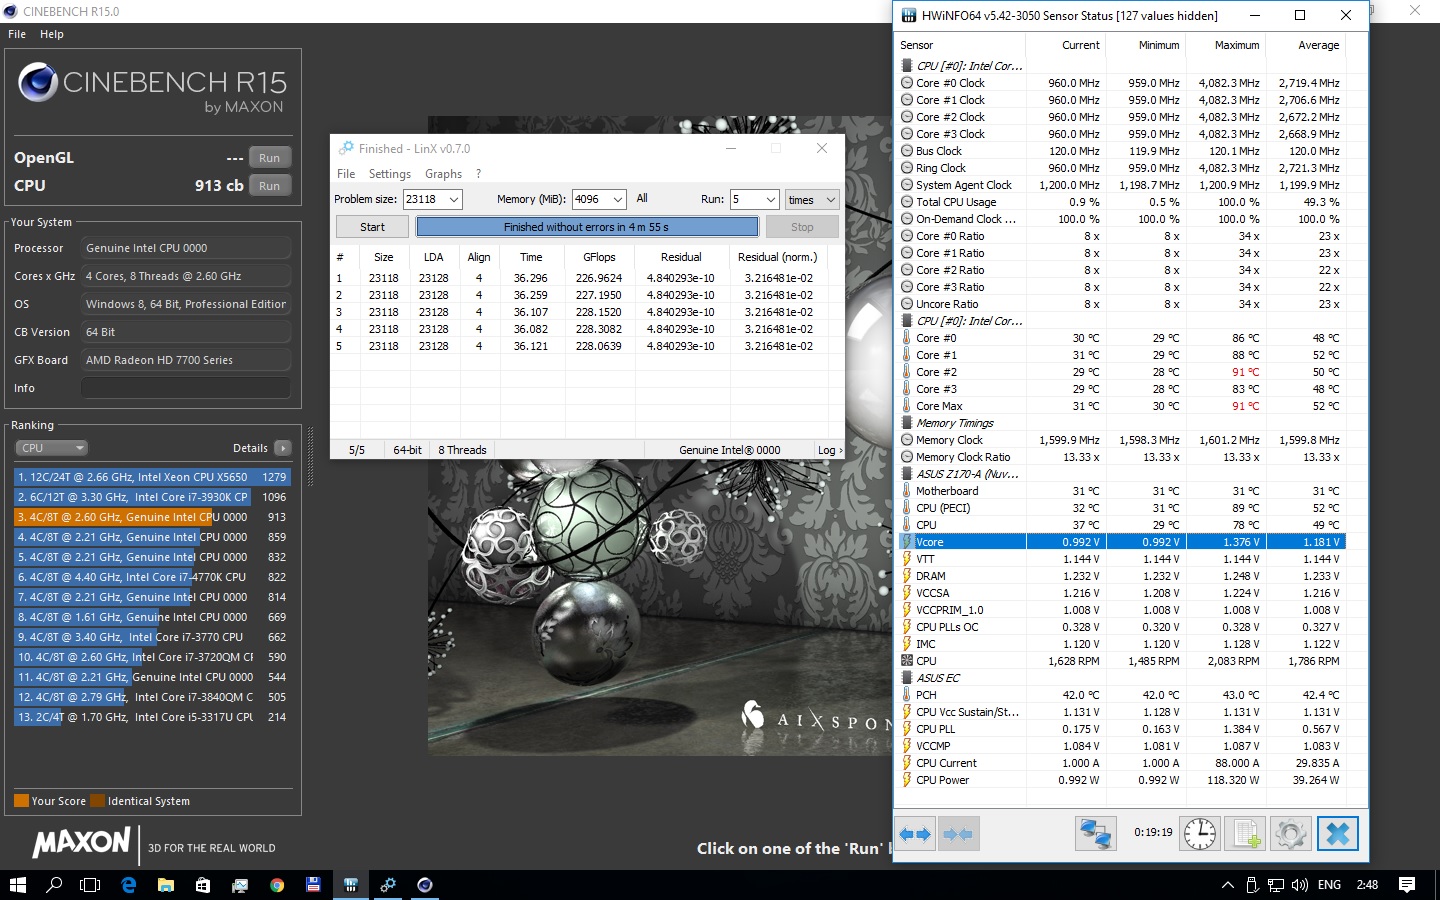Click LinX 'Finished without errors' progress bar
Image resolution: width=1440 pixels, height=900 pixels.
586,227
